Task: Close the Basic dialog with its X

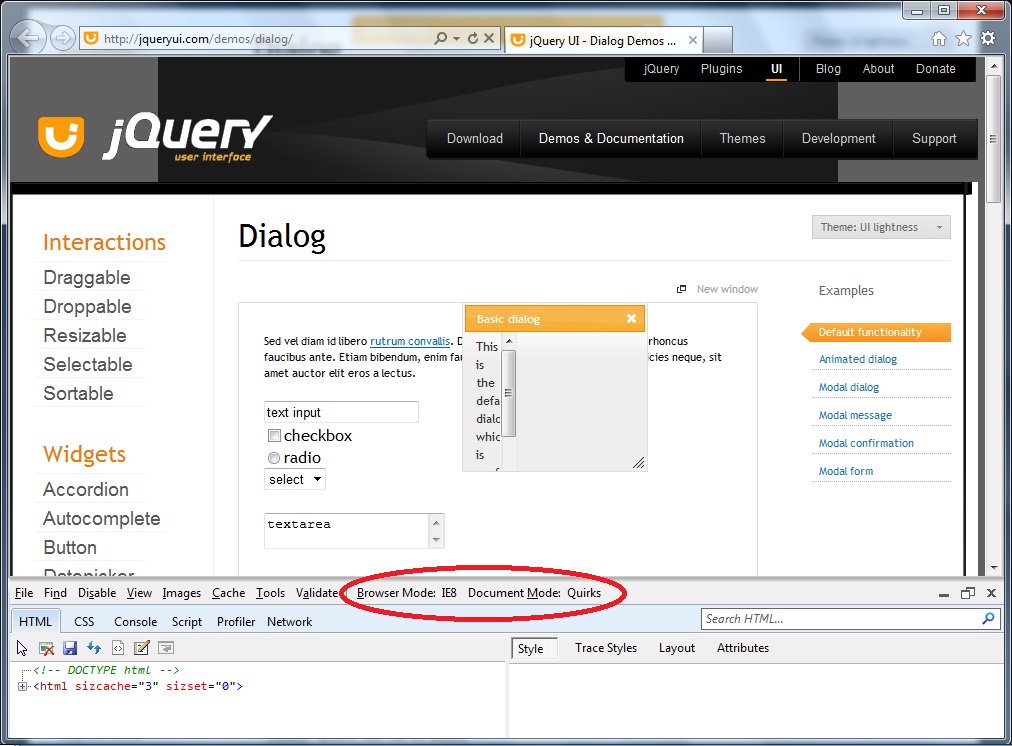Action: click(631, 319)
